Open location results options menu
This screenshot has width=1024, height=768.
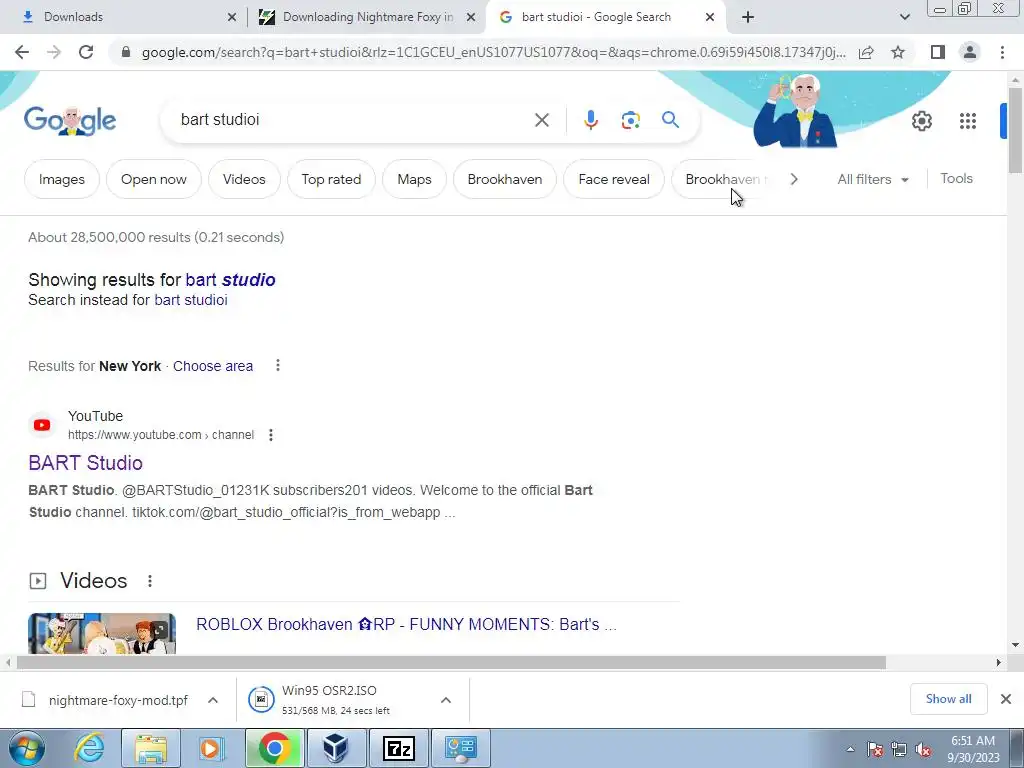(278, 366)
